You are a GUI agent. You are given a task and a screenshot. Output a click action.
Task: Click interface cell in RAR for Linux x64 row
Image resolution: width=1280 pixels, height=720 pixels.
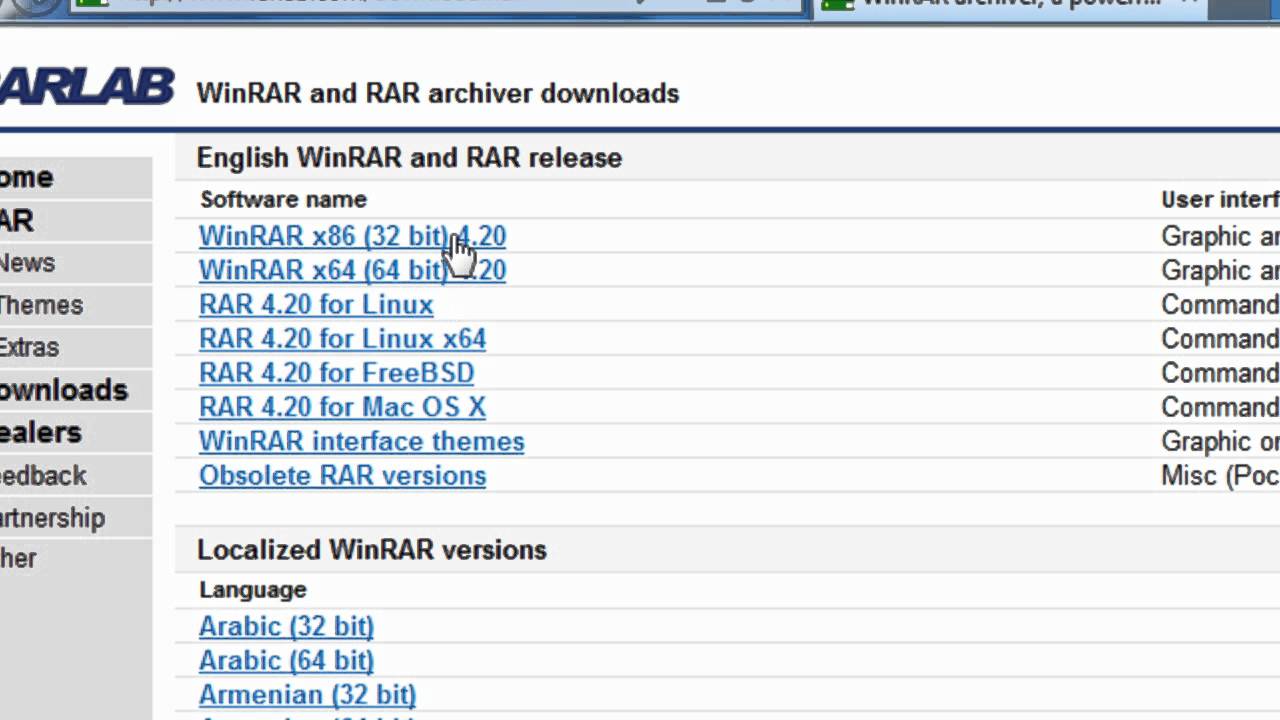(x=1220, y=338)
